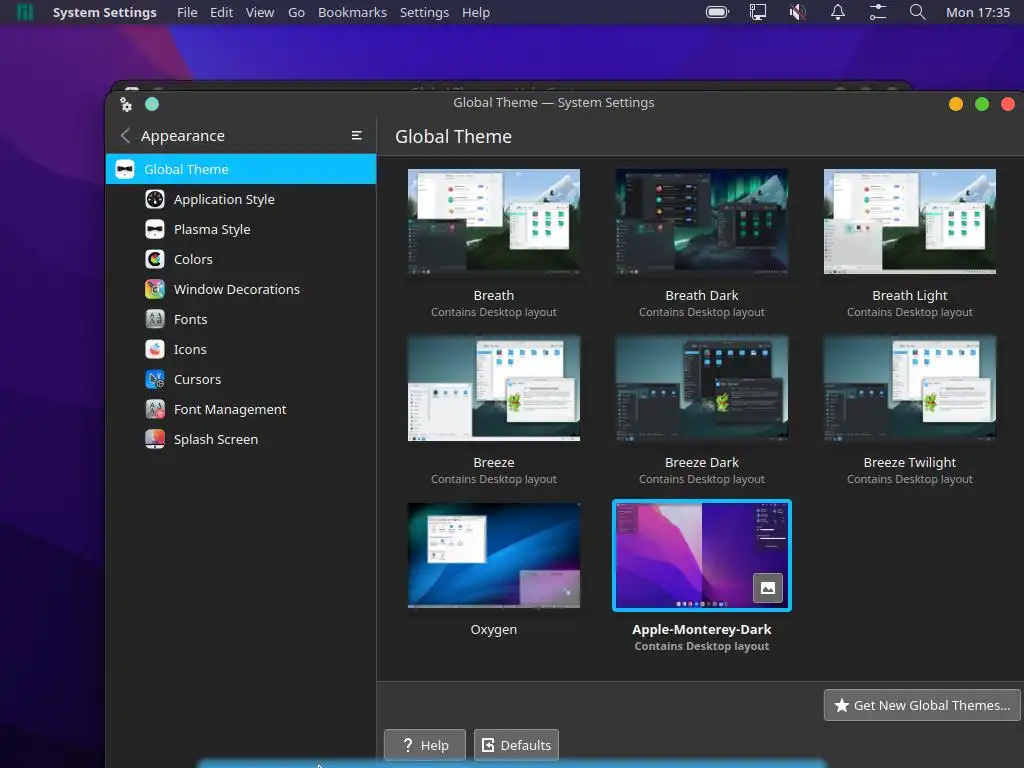Click the Defaults button
Viewport: 1024px width, 768px height.
pos(516,745)
